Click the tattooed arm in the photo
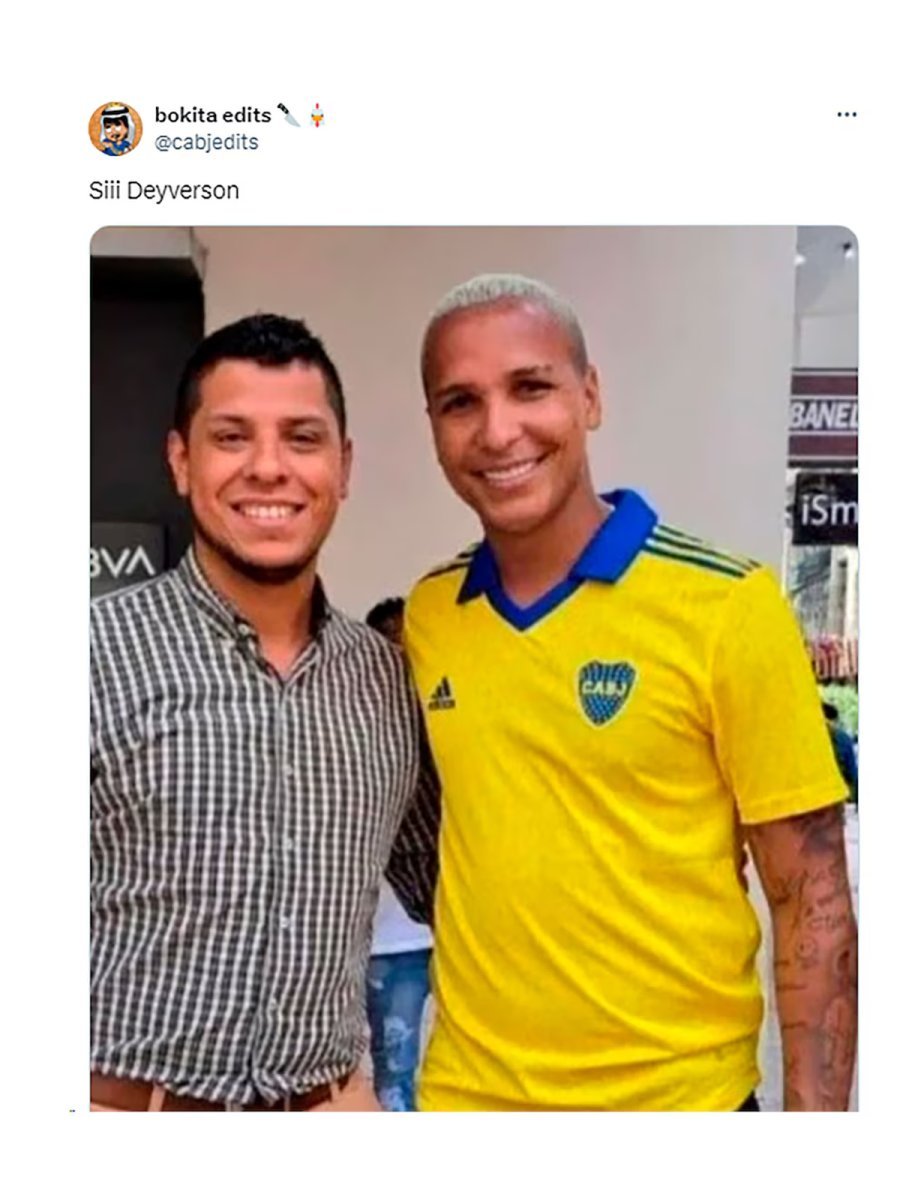 (x=805, y=960)
